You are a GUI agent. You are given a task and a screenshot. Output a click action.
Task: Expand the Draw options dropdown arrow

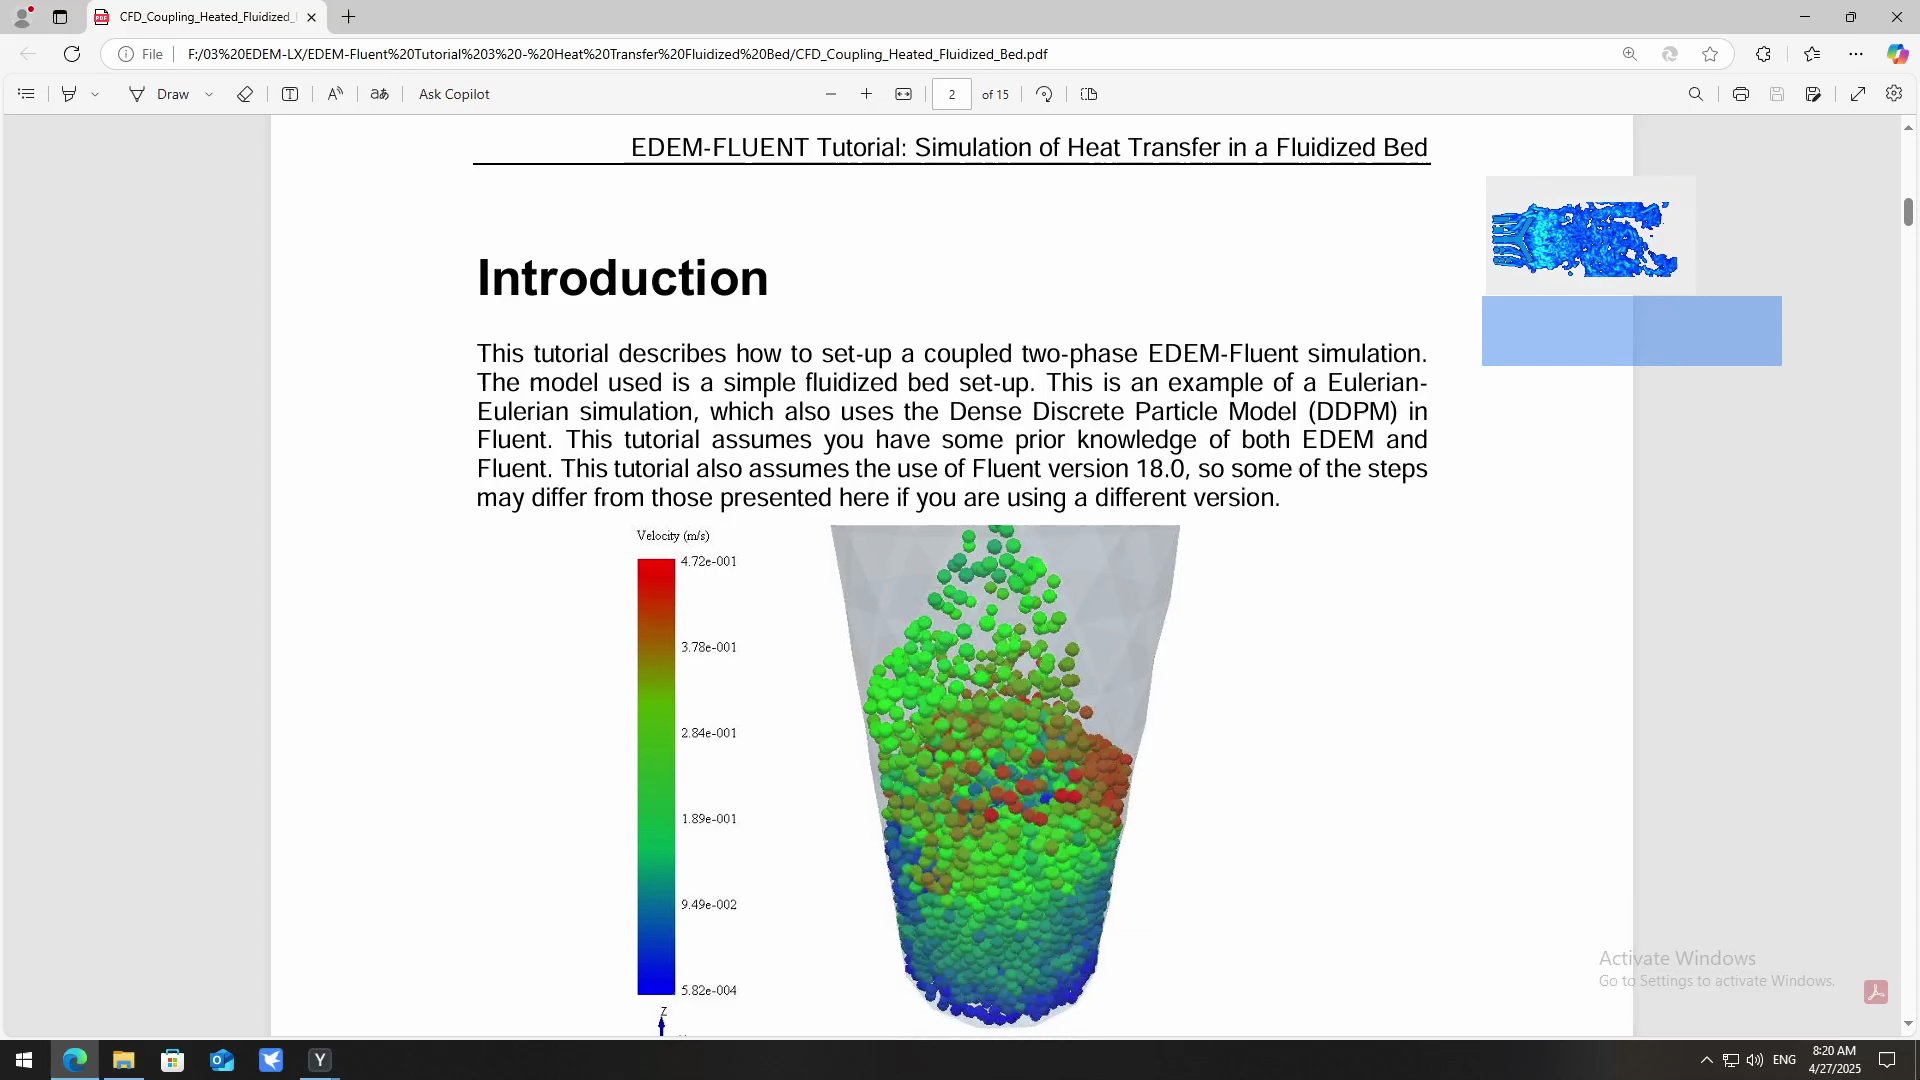(x=209, y=94)
